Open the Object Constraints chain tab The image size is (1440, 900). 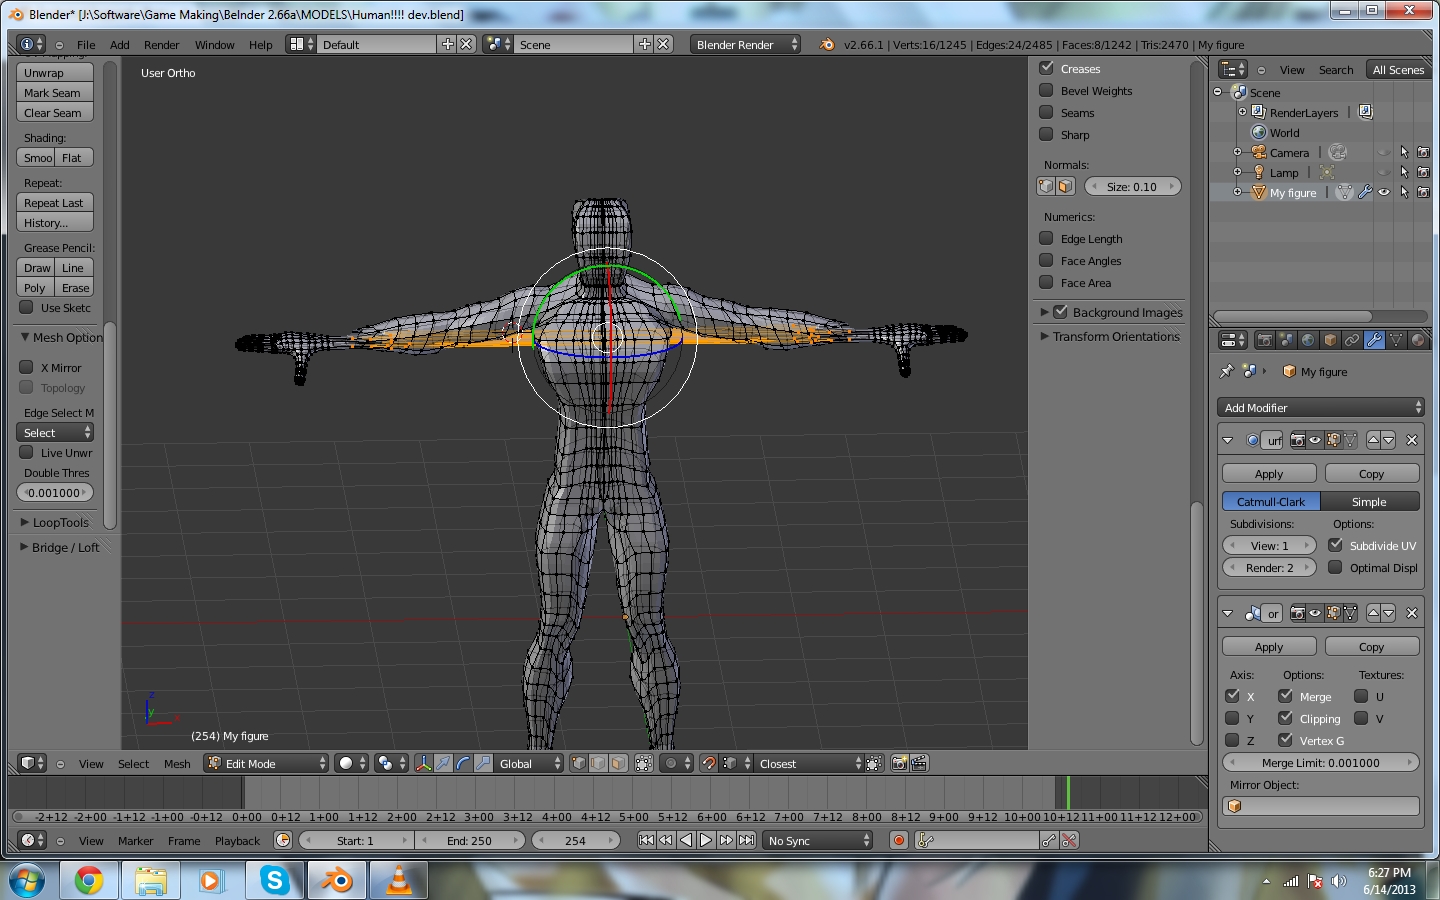point(1352,340)
